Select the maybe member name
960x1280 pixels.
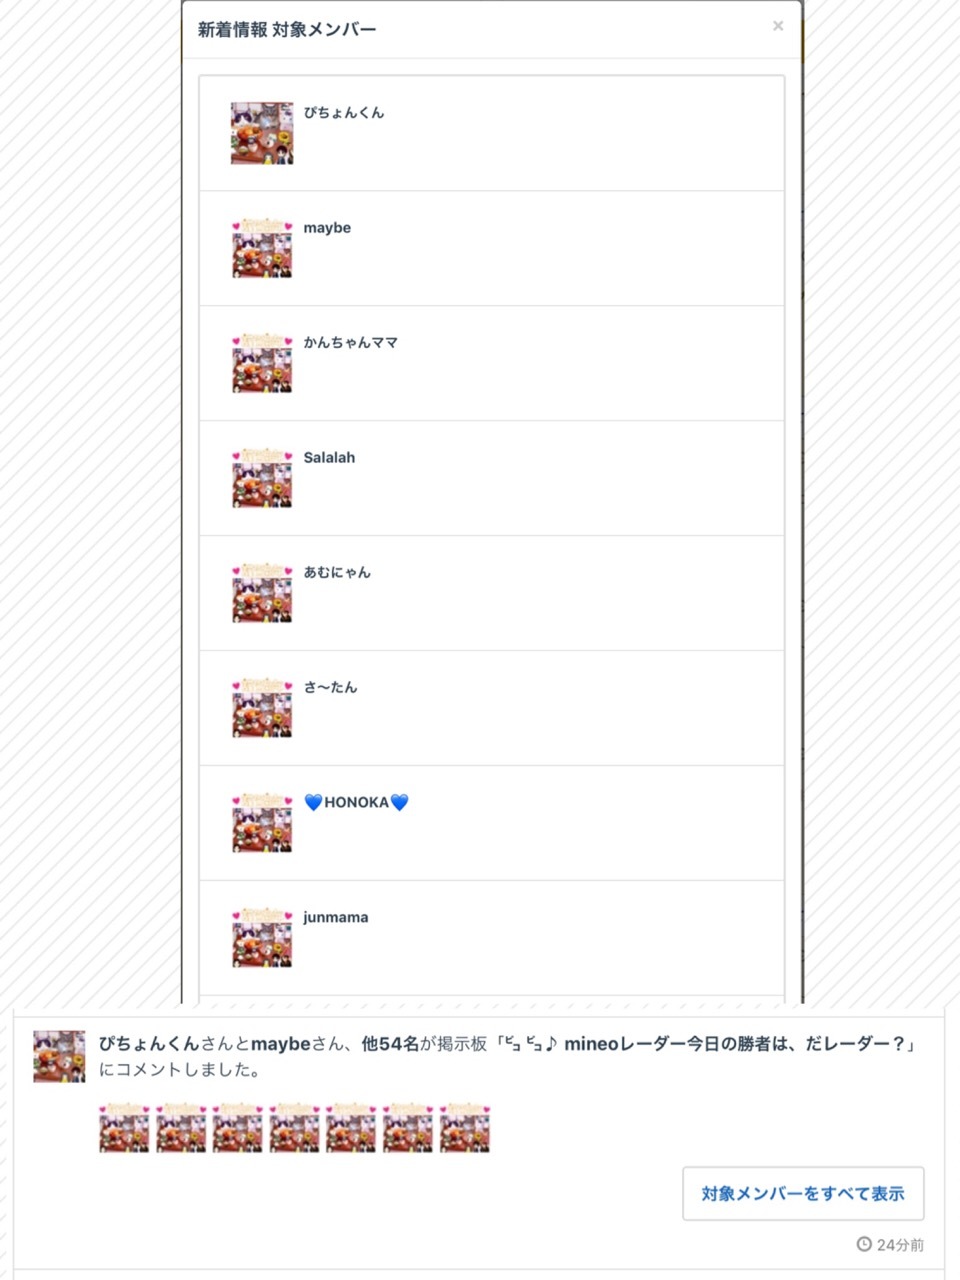[327, 228]
